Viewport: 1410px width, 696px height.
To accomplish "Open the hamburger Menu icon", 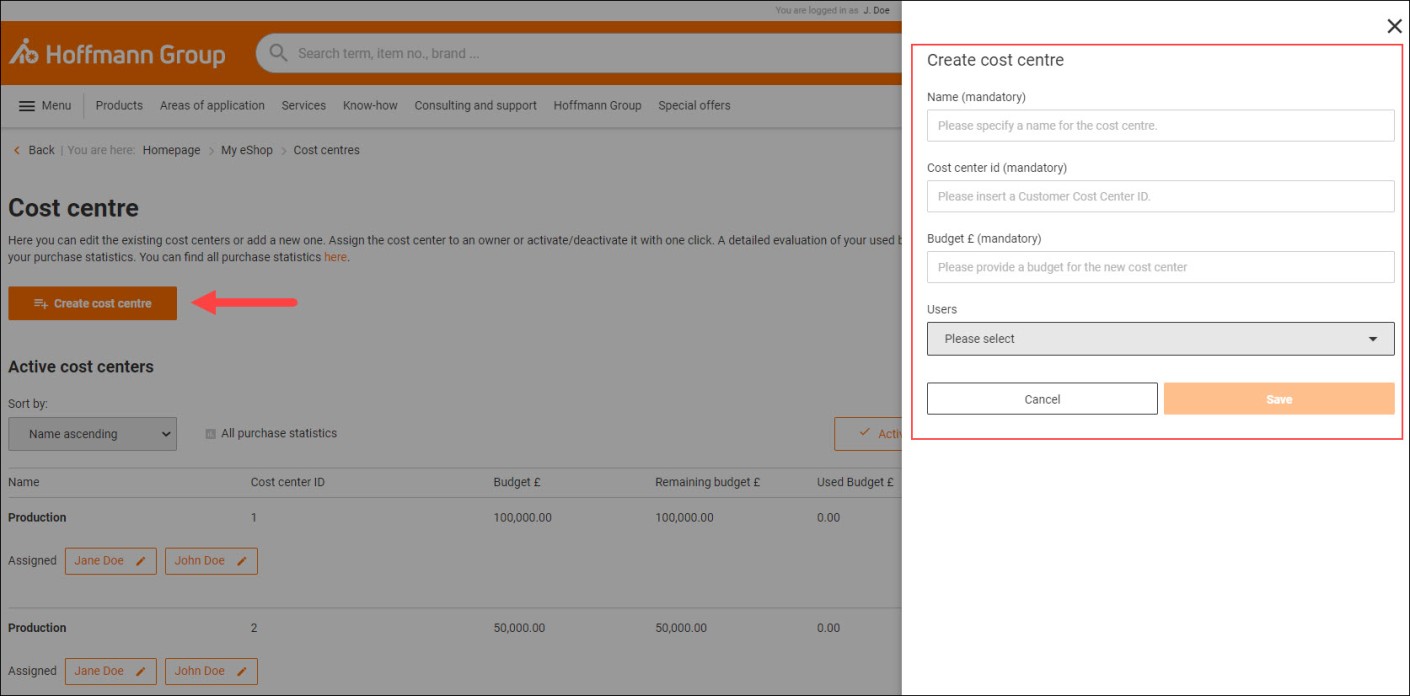I will point(27,106).
